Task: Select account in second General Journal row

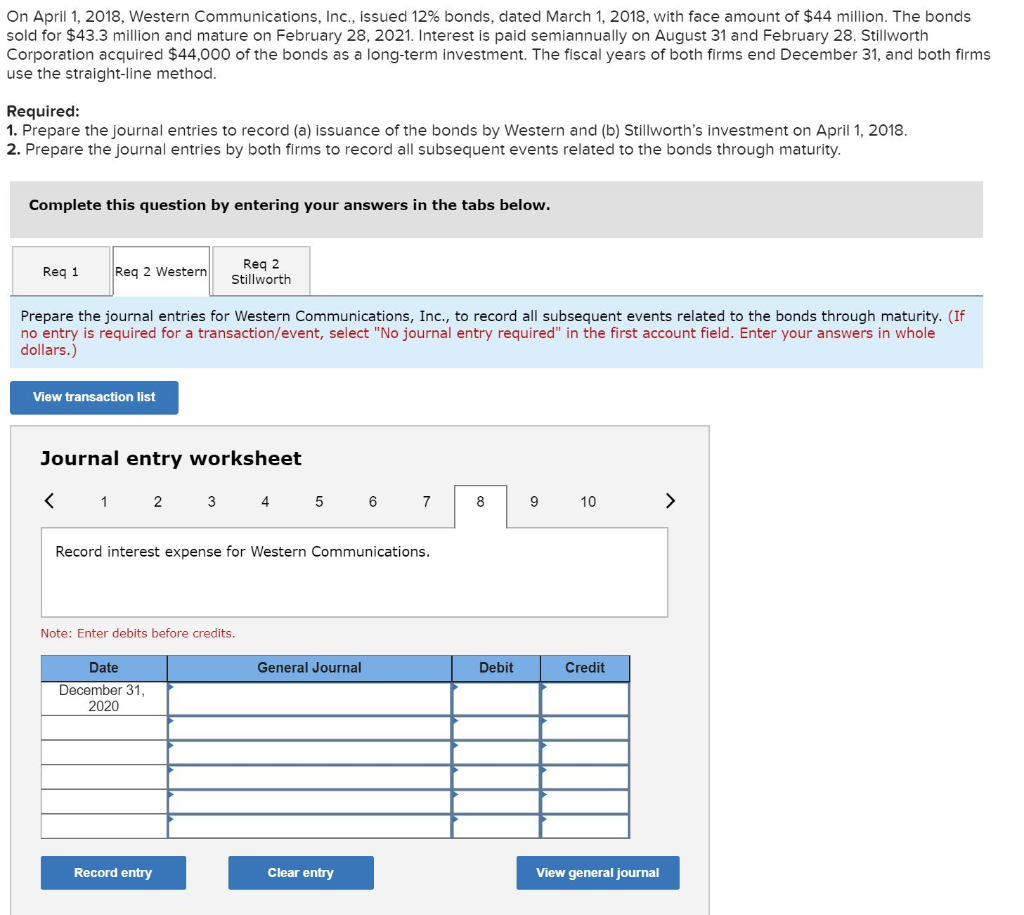Action: pos(310,728)
